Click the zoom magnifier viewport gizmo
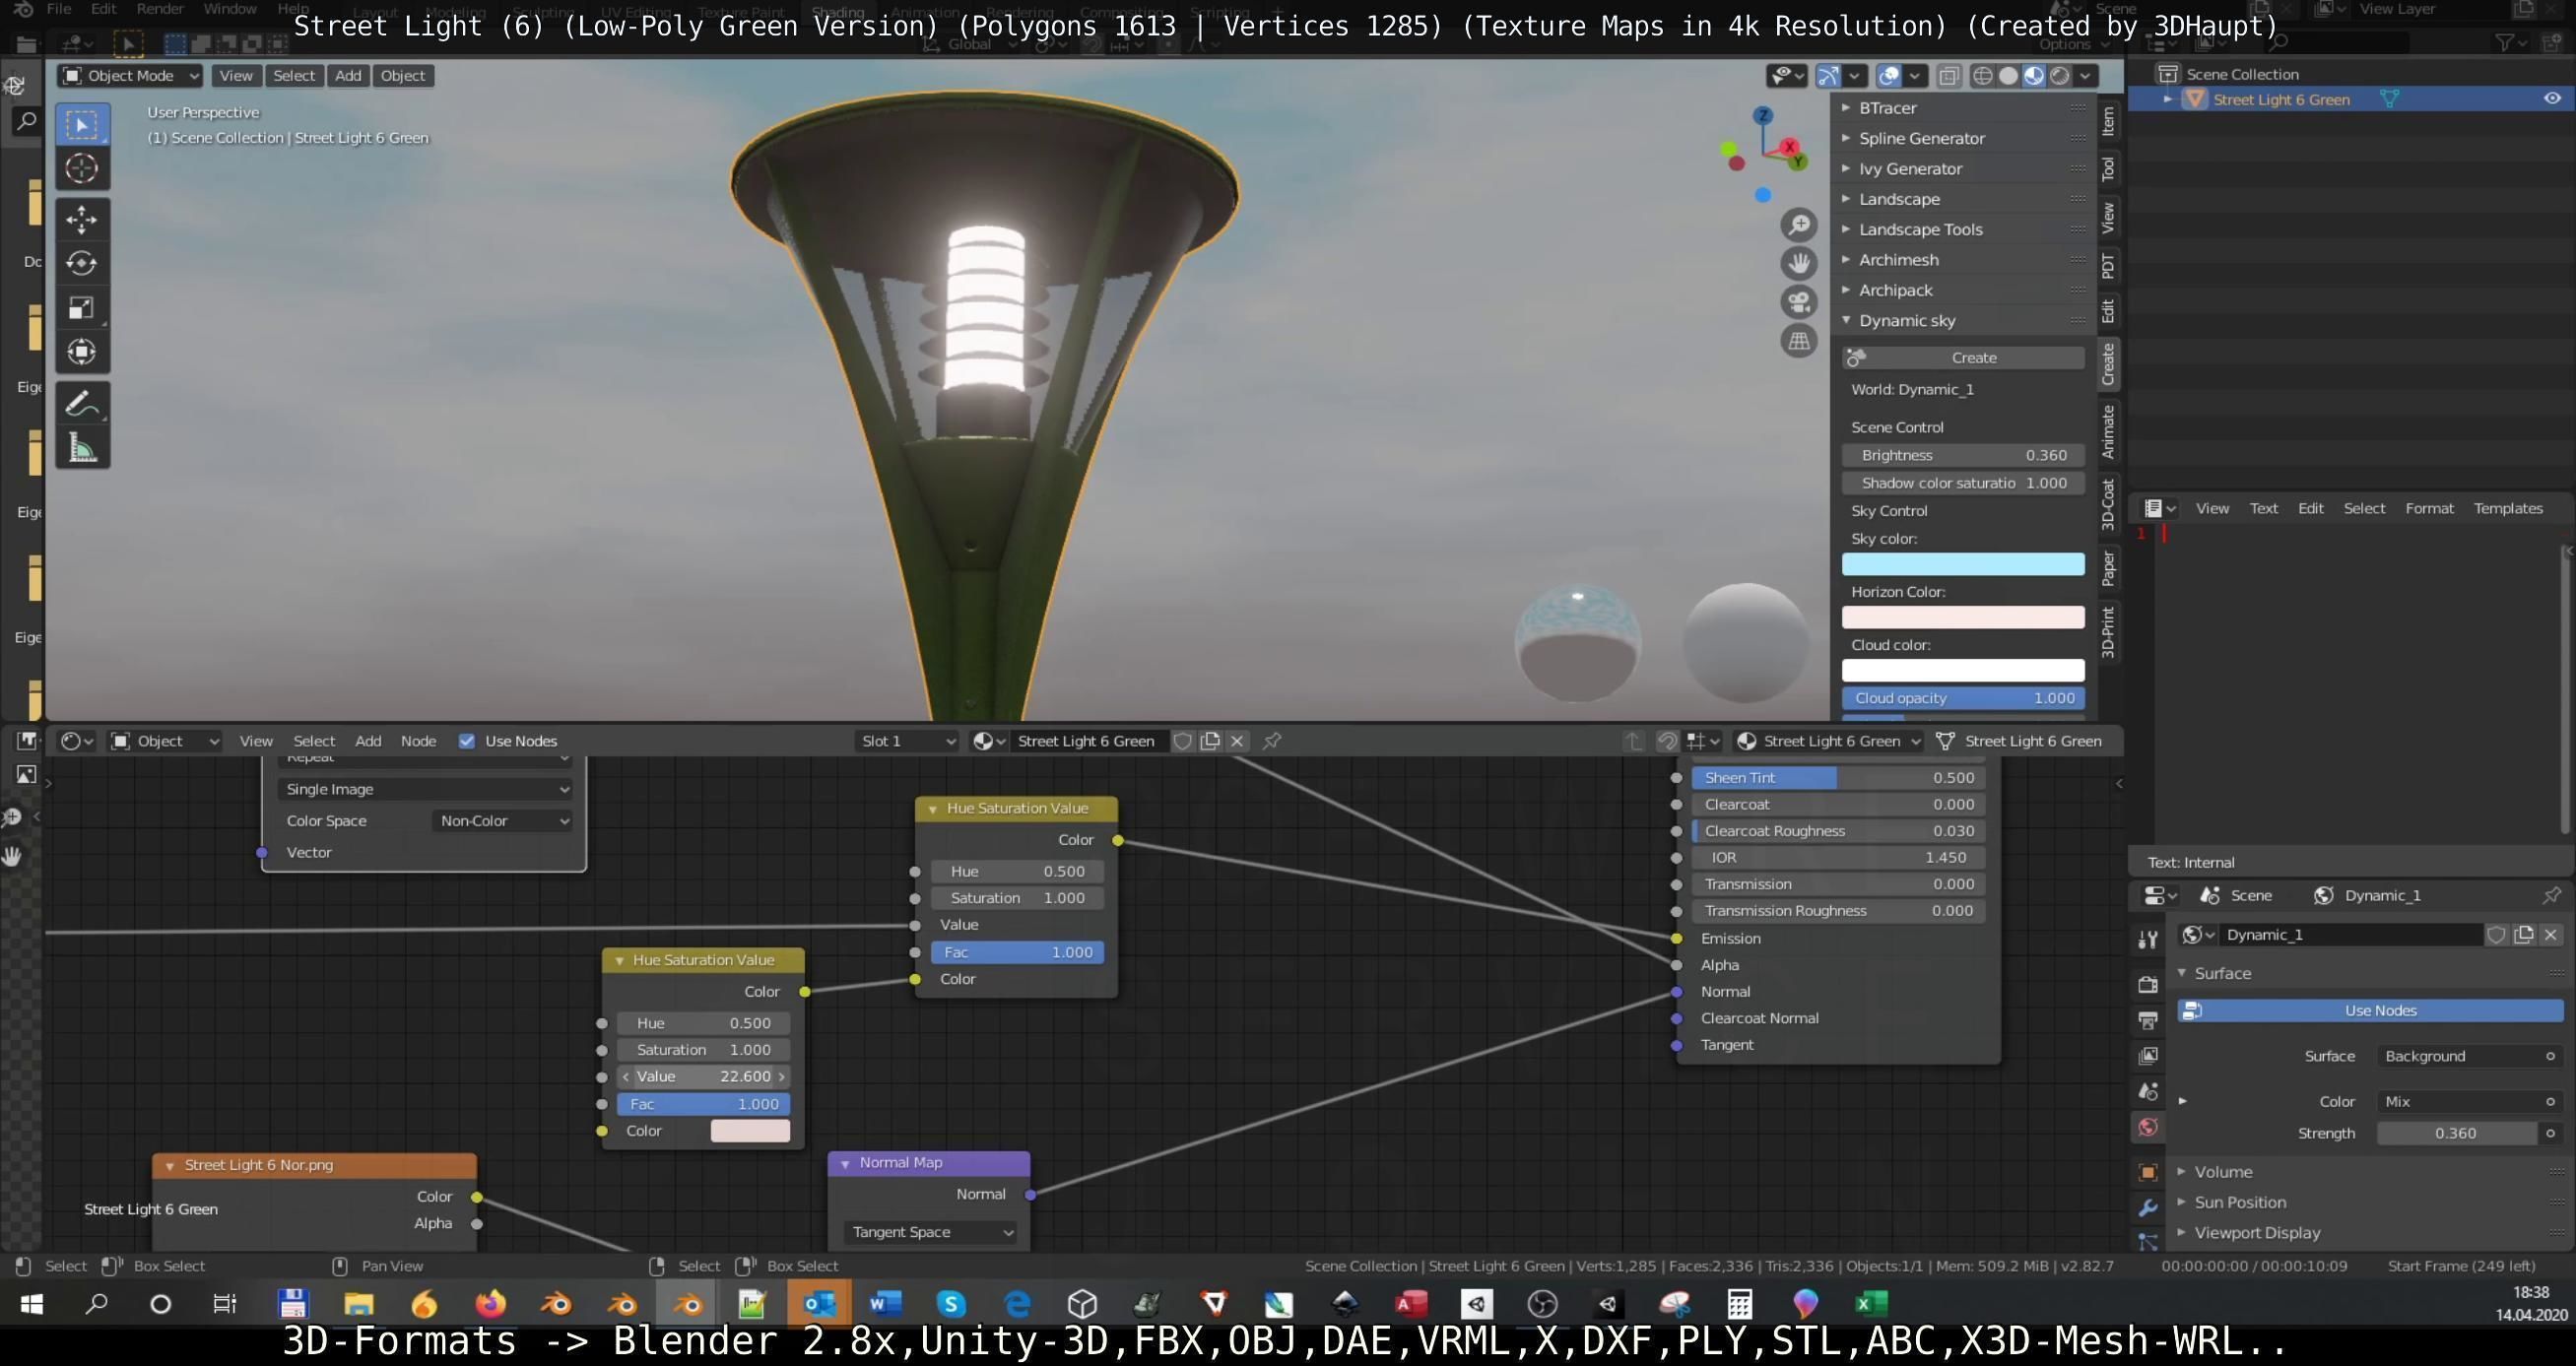The height and width of the screenshot is (1366, 2576). pos(1798,224)
